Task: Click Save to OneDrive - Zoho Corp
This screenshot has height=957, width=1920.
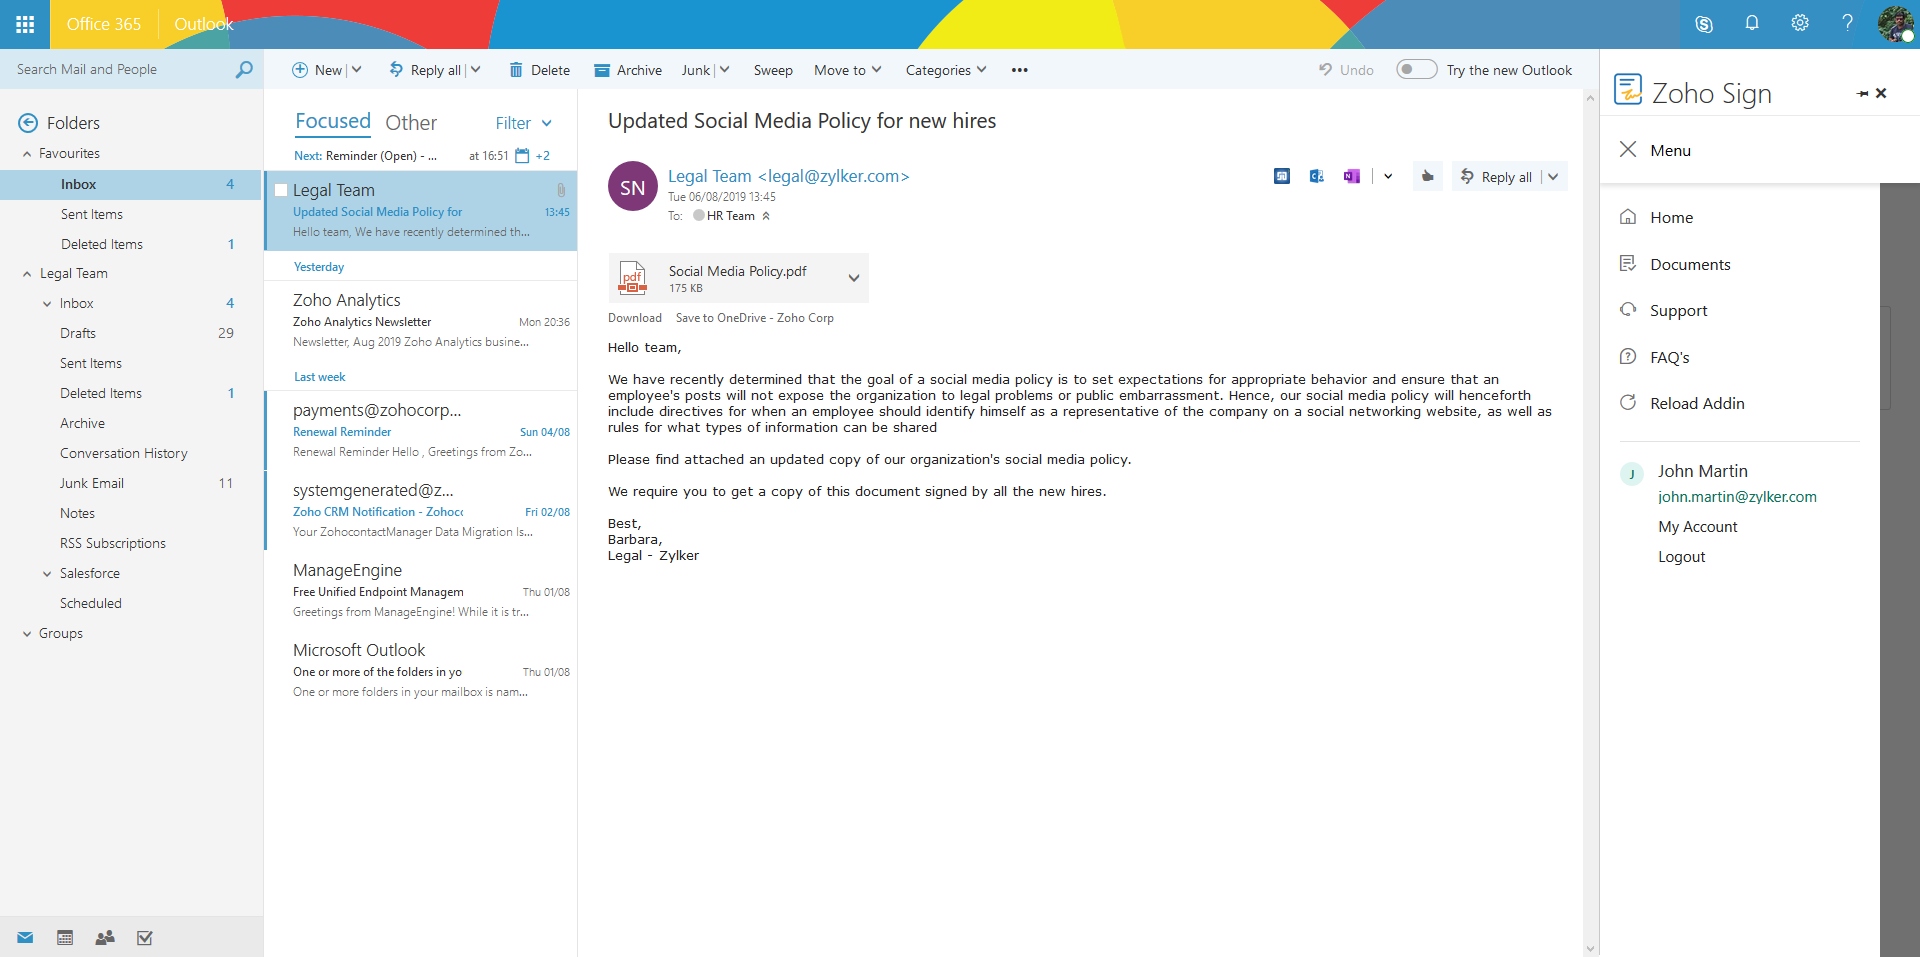Action: [x=755, y=318]
